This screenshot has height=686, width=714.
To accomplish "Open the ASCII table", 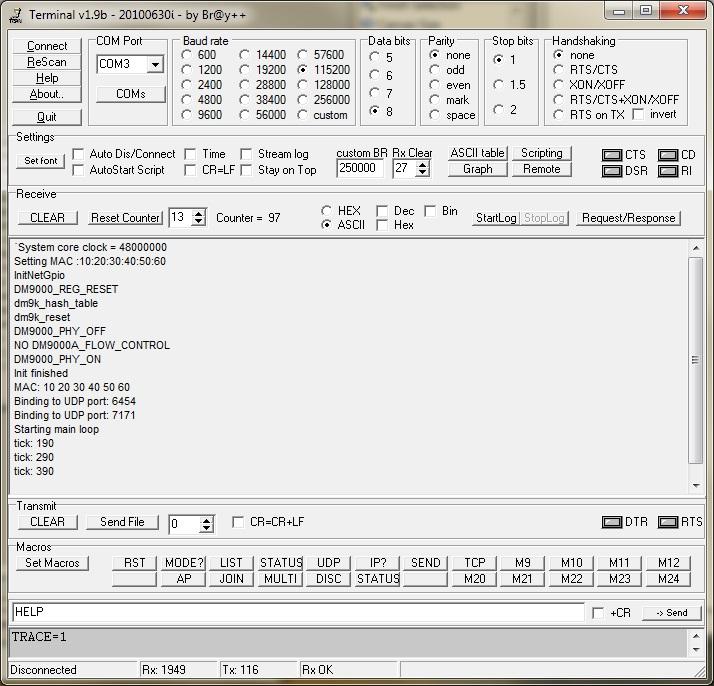I will (x=477, y=153).
